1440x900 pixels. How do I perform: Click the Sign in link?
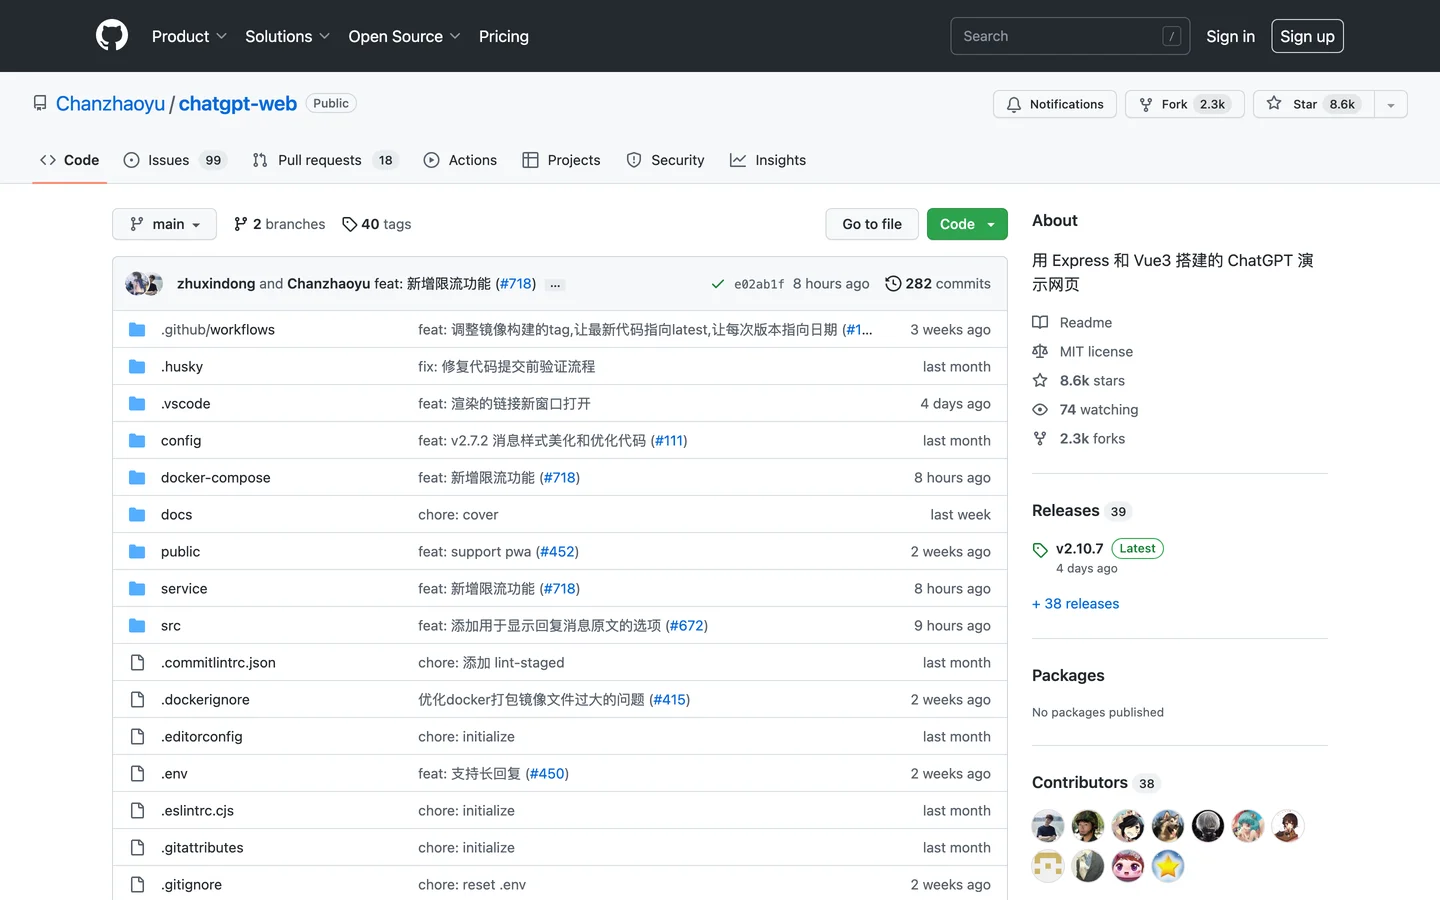tap(1230, 36)
